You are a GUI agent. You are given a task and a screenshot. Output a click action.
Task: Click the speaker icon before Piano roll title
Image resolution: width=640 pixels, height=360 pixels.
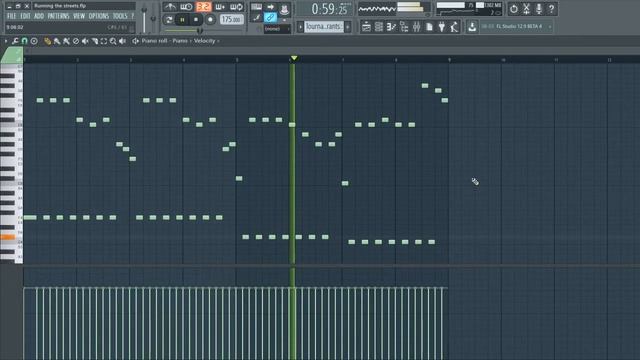click(x=135, y=41)
